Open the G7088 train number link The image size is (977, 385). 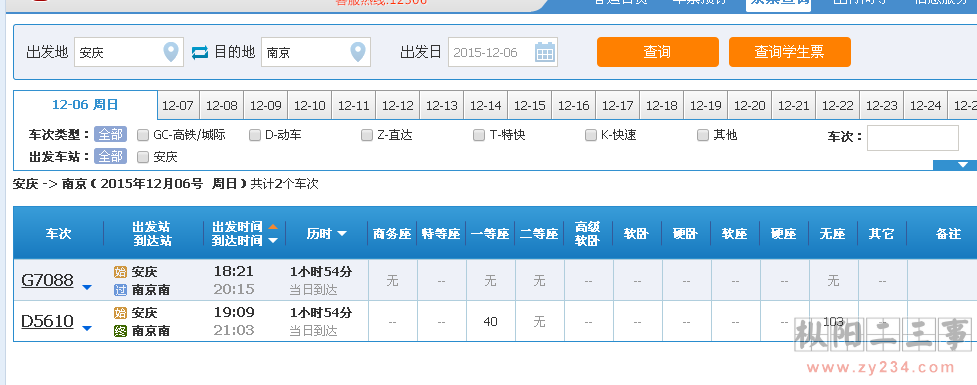pos(47,280)
